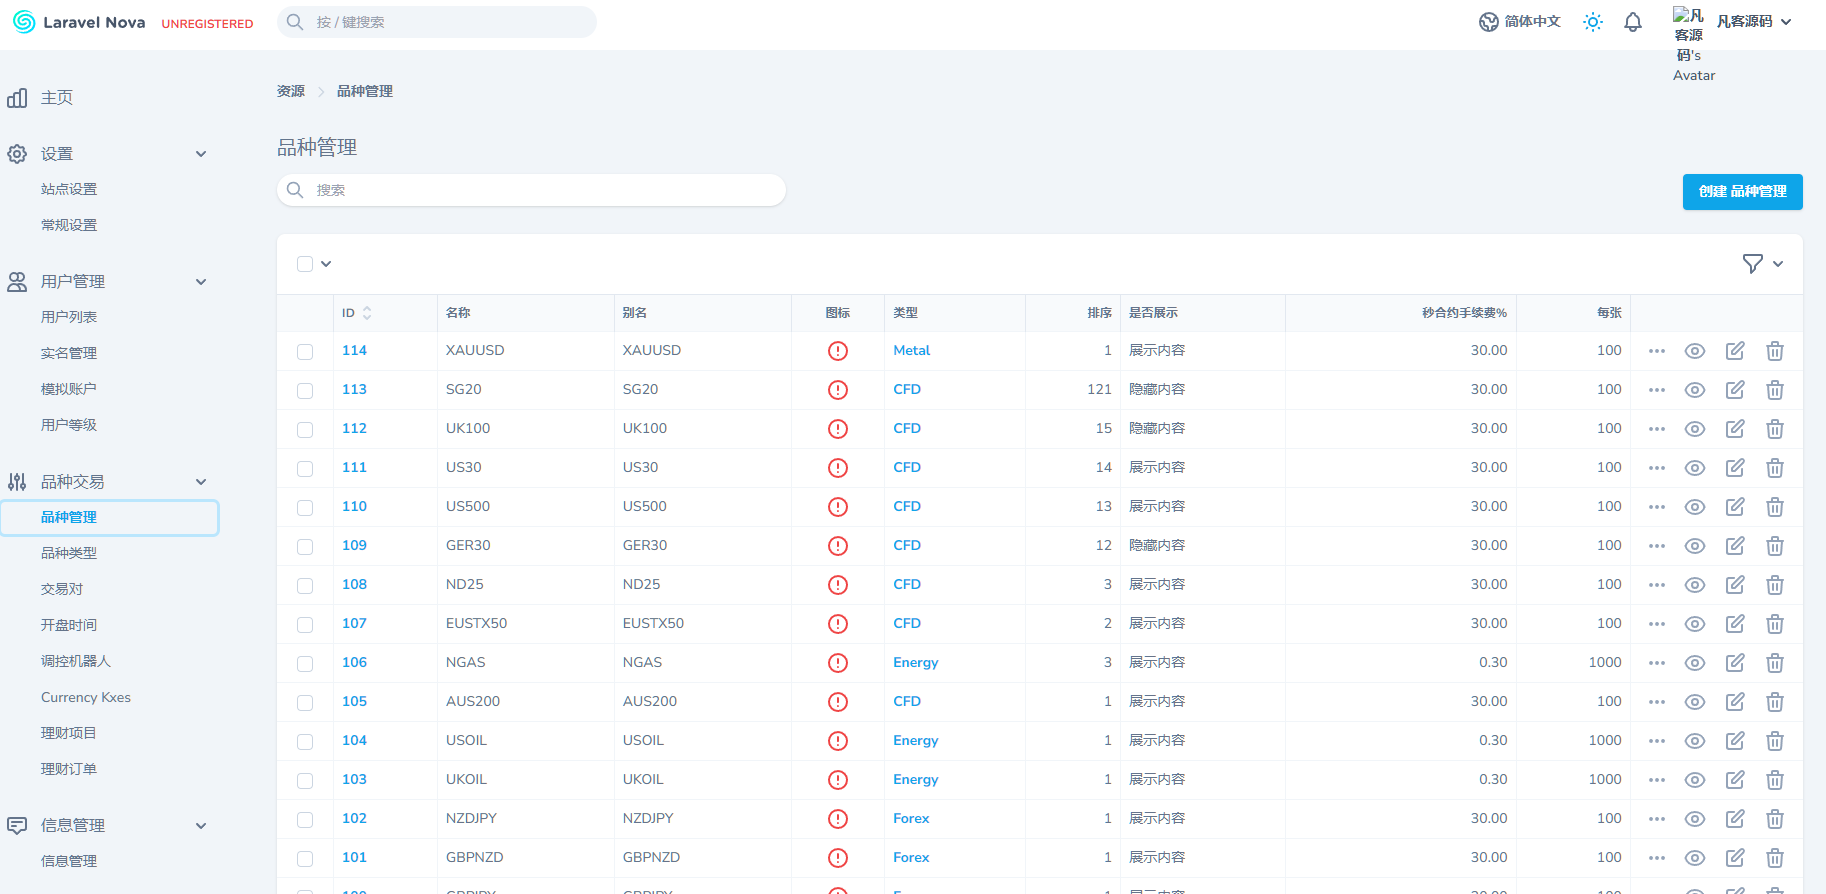Click the 创建 品种管理 button
This screenshot has height=894, width=1826.
tap(1742, 192)
